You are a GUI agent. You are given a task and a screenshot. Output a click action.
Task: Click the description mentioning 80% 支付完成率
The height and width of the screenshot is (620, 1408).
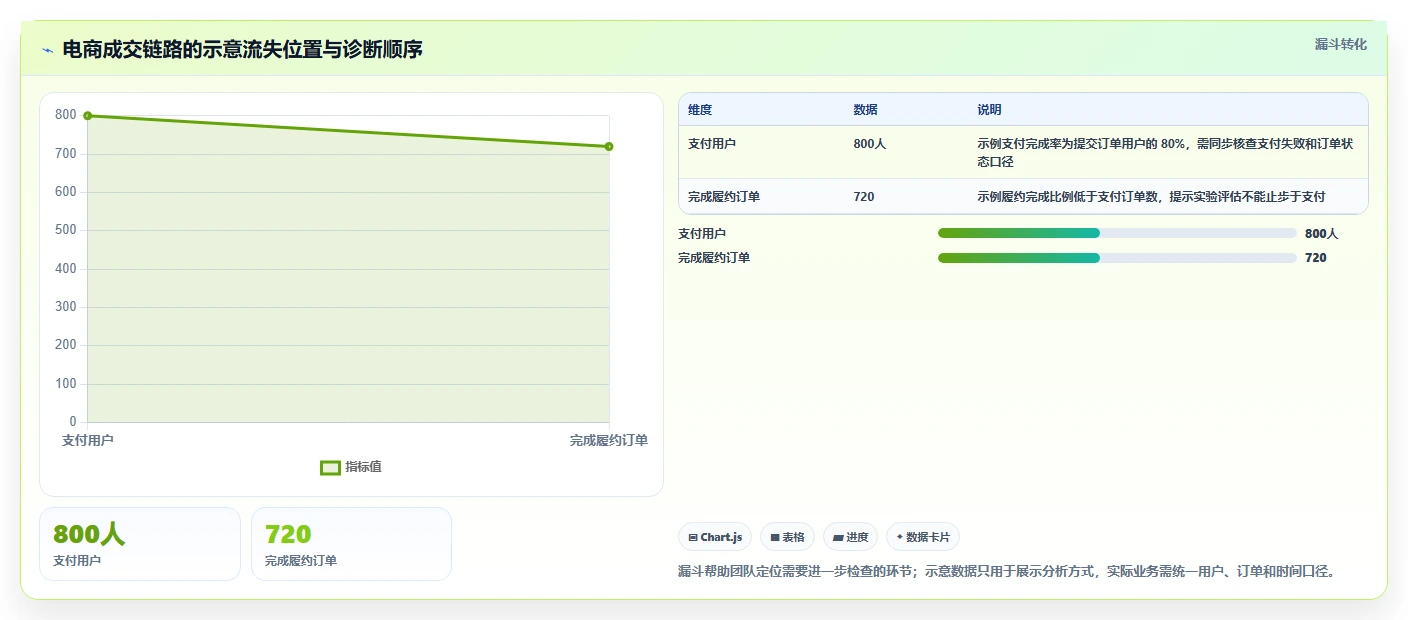click(x=1165, y=153)
